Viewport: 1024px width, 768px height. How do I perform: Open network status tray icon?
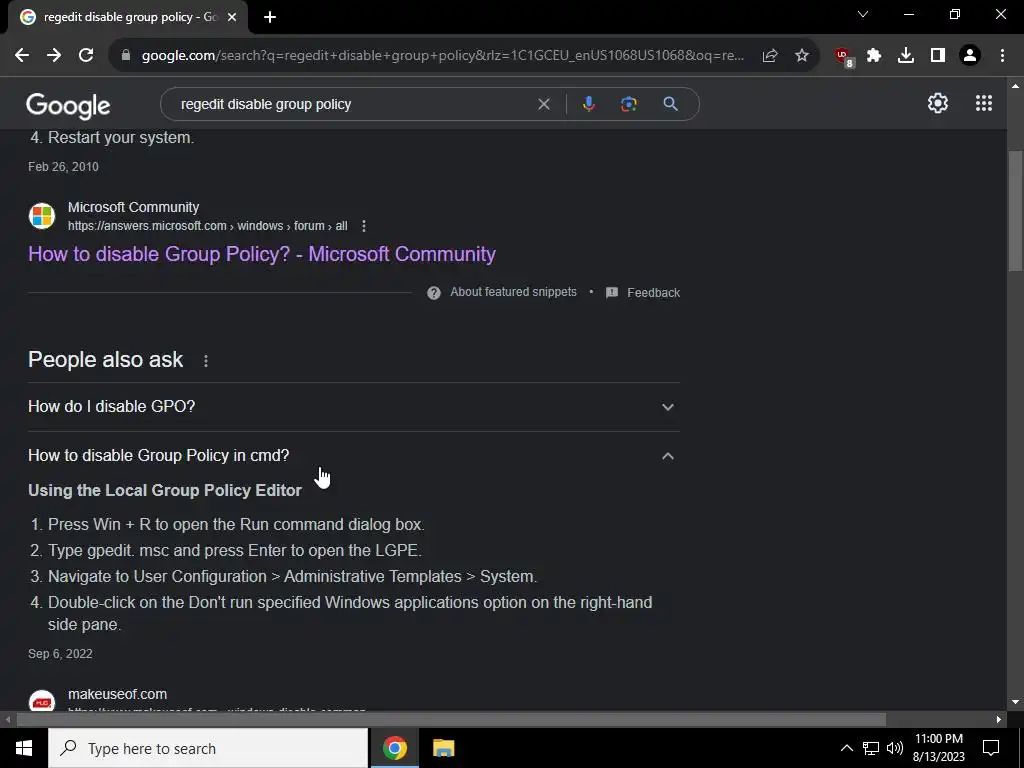871,748
